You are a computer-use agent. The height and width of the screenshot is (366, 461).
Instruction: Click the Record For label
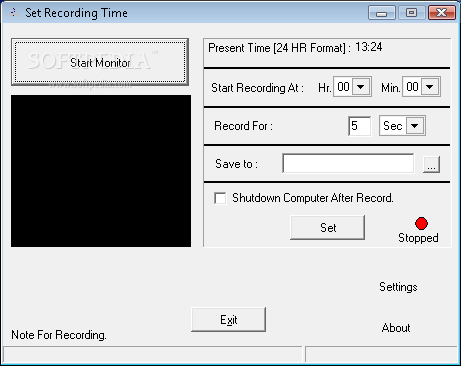[243, 126]
